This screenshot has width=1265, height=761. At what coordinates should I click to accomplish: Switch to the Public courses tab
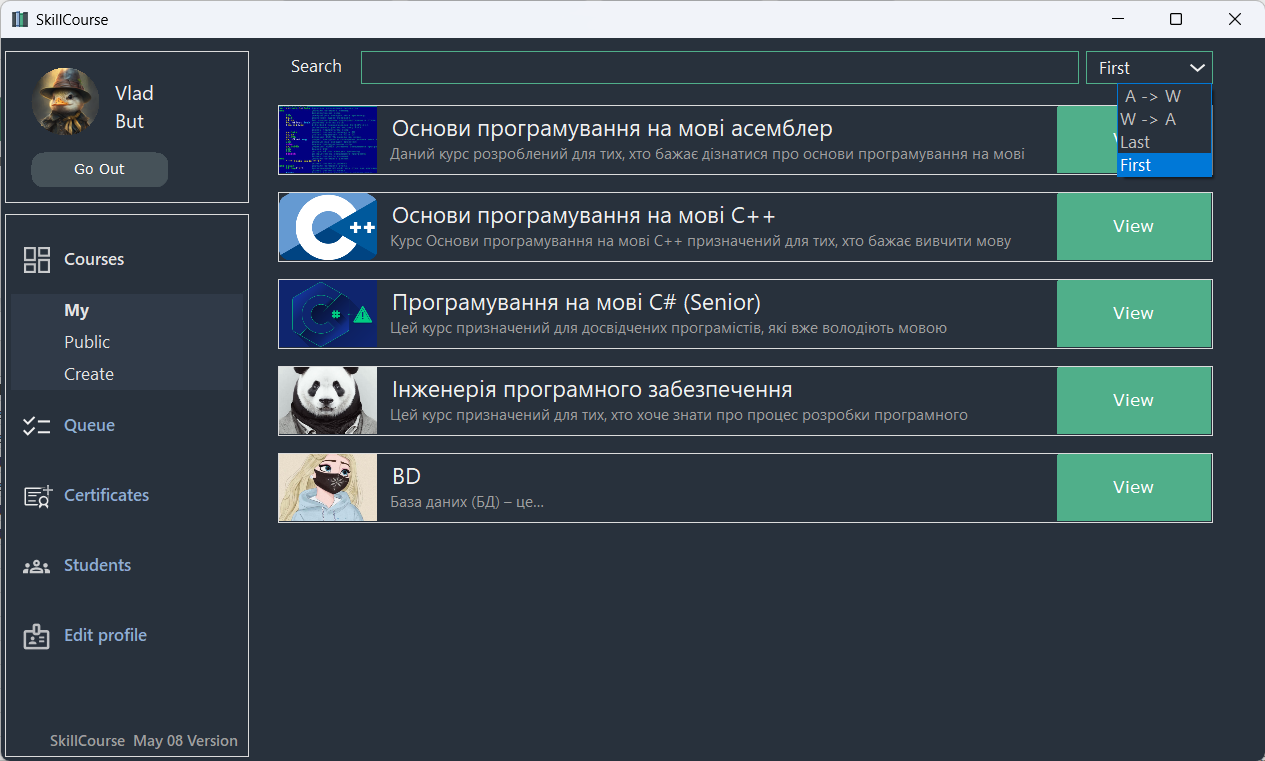[x=87, y=341]
